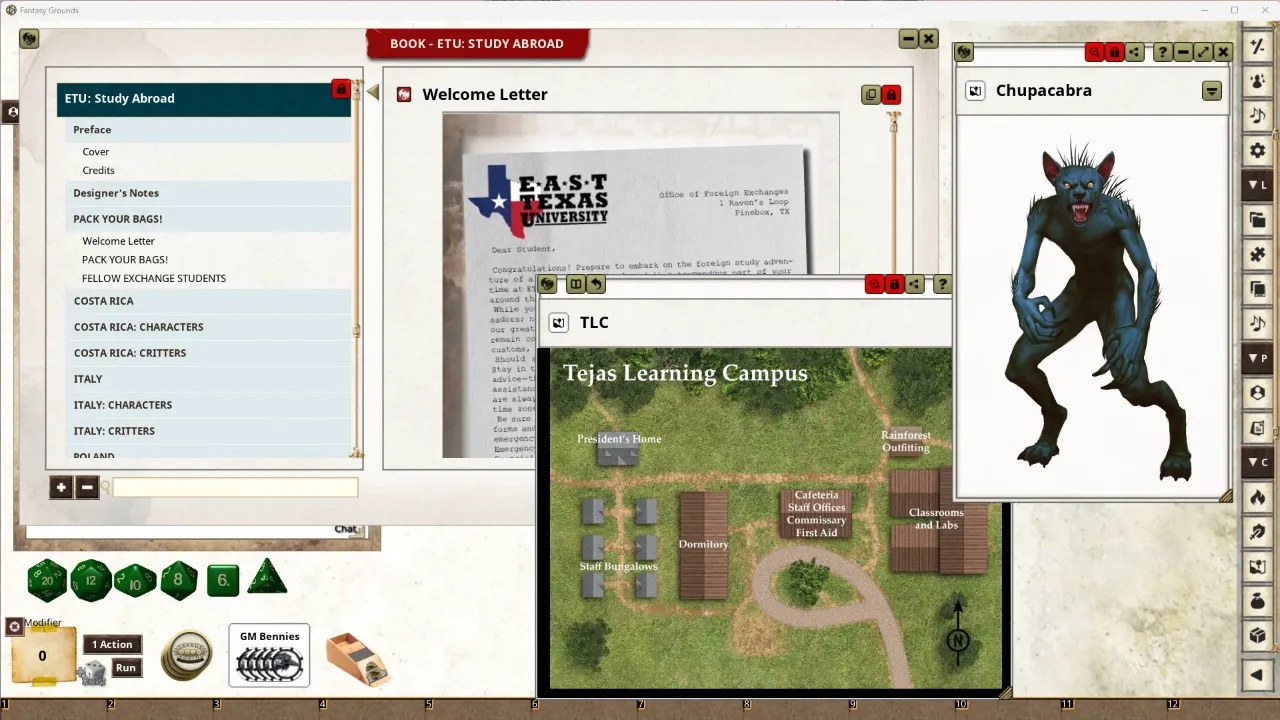Roll the green d20 die
The height and width of the screenshot is (720, 1280).
[46, 581]
